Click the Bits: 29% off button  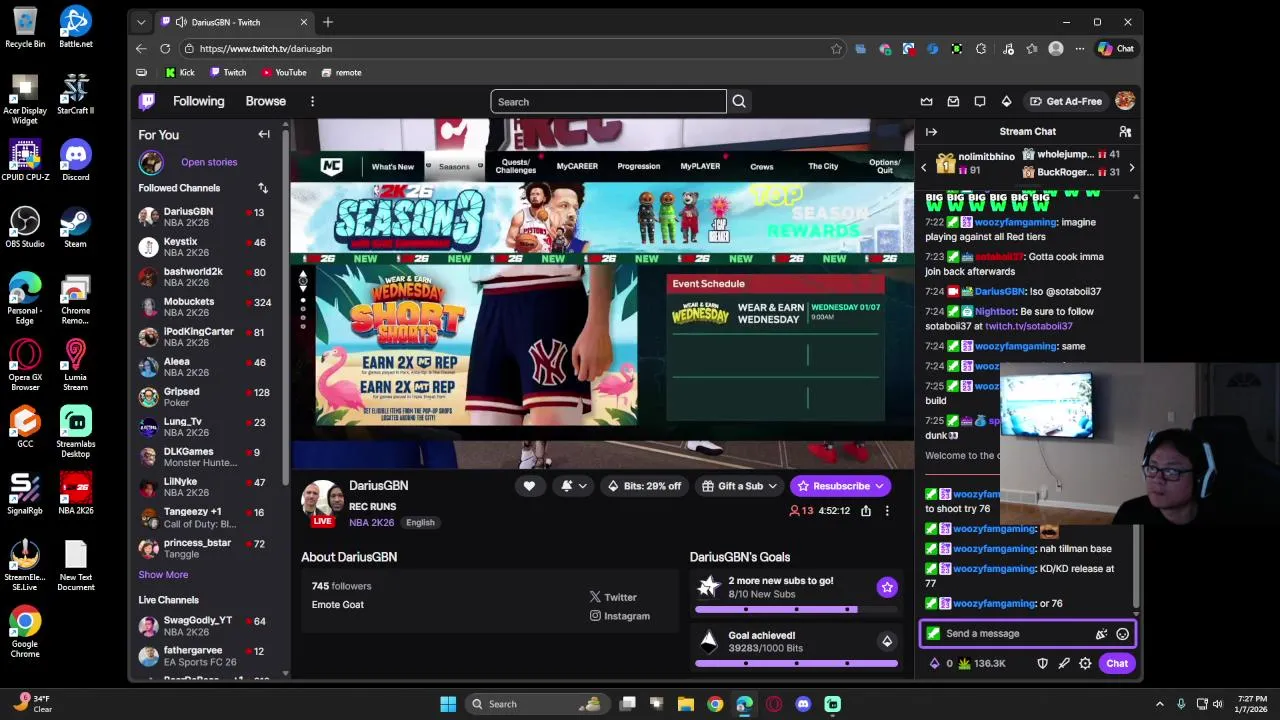coord(644,486)
